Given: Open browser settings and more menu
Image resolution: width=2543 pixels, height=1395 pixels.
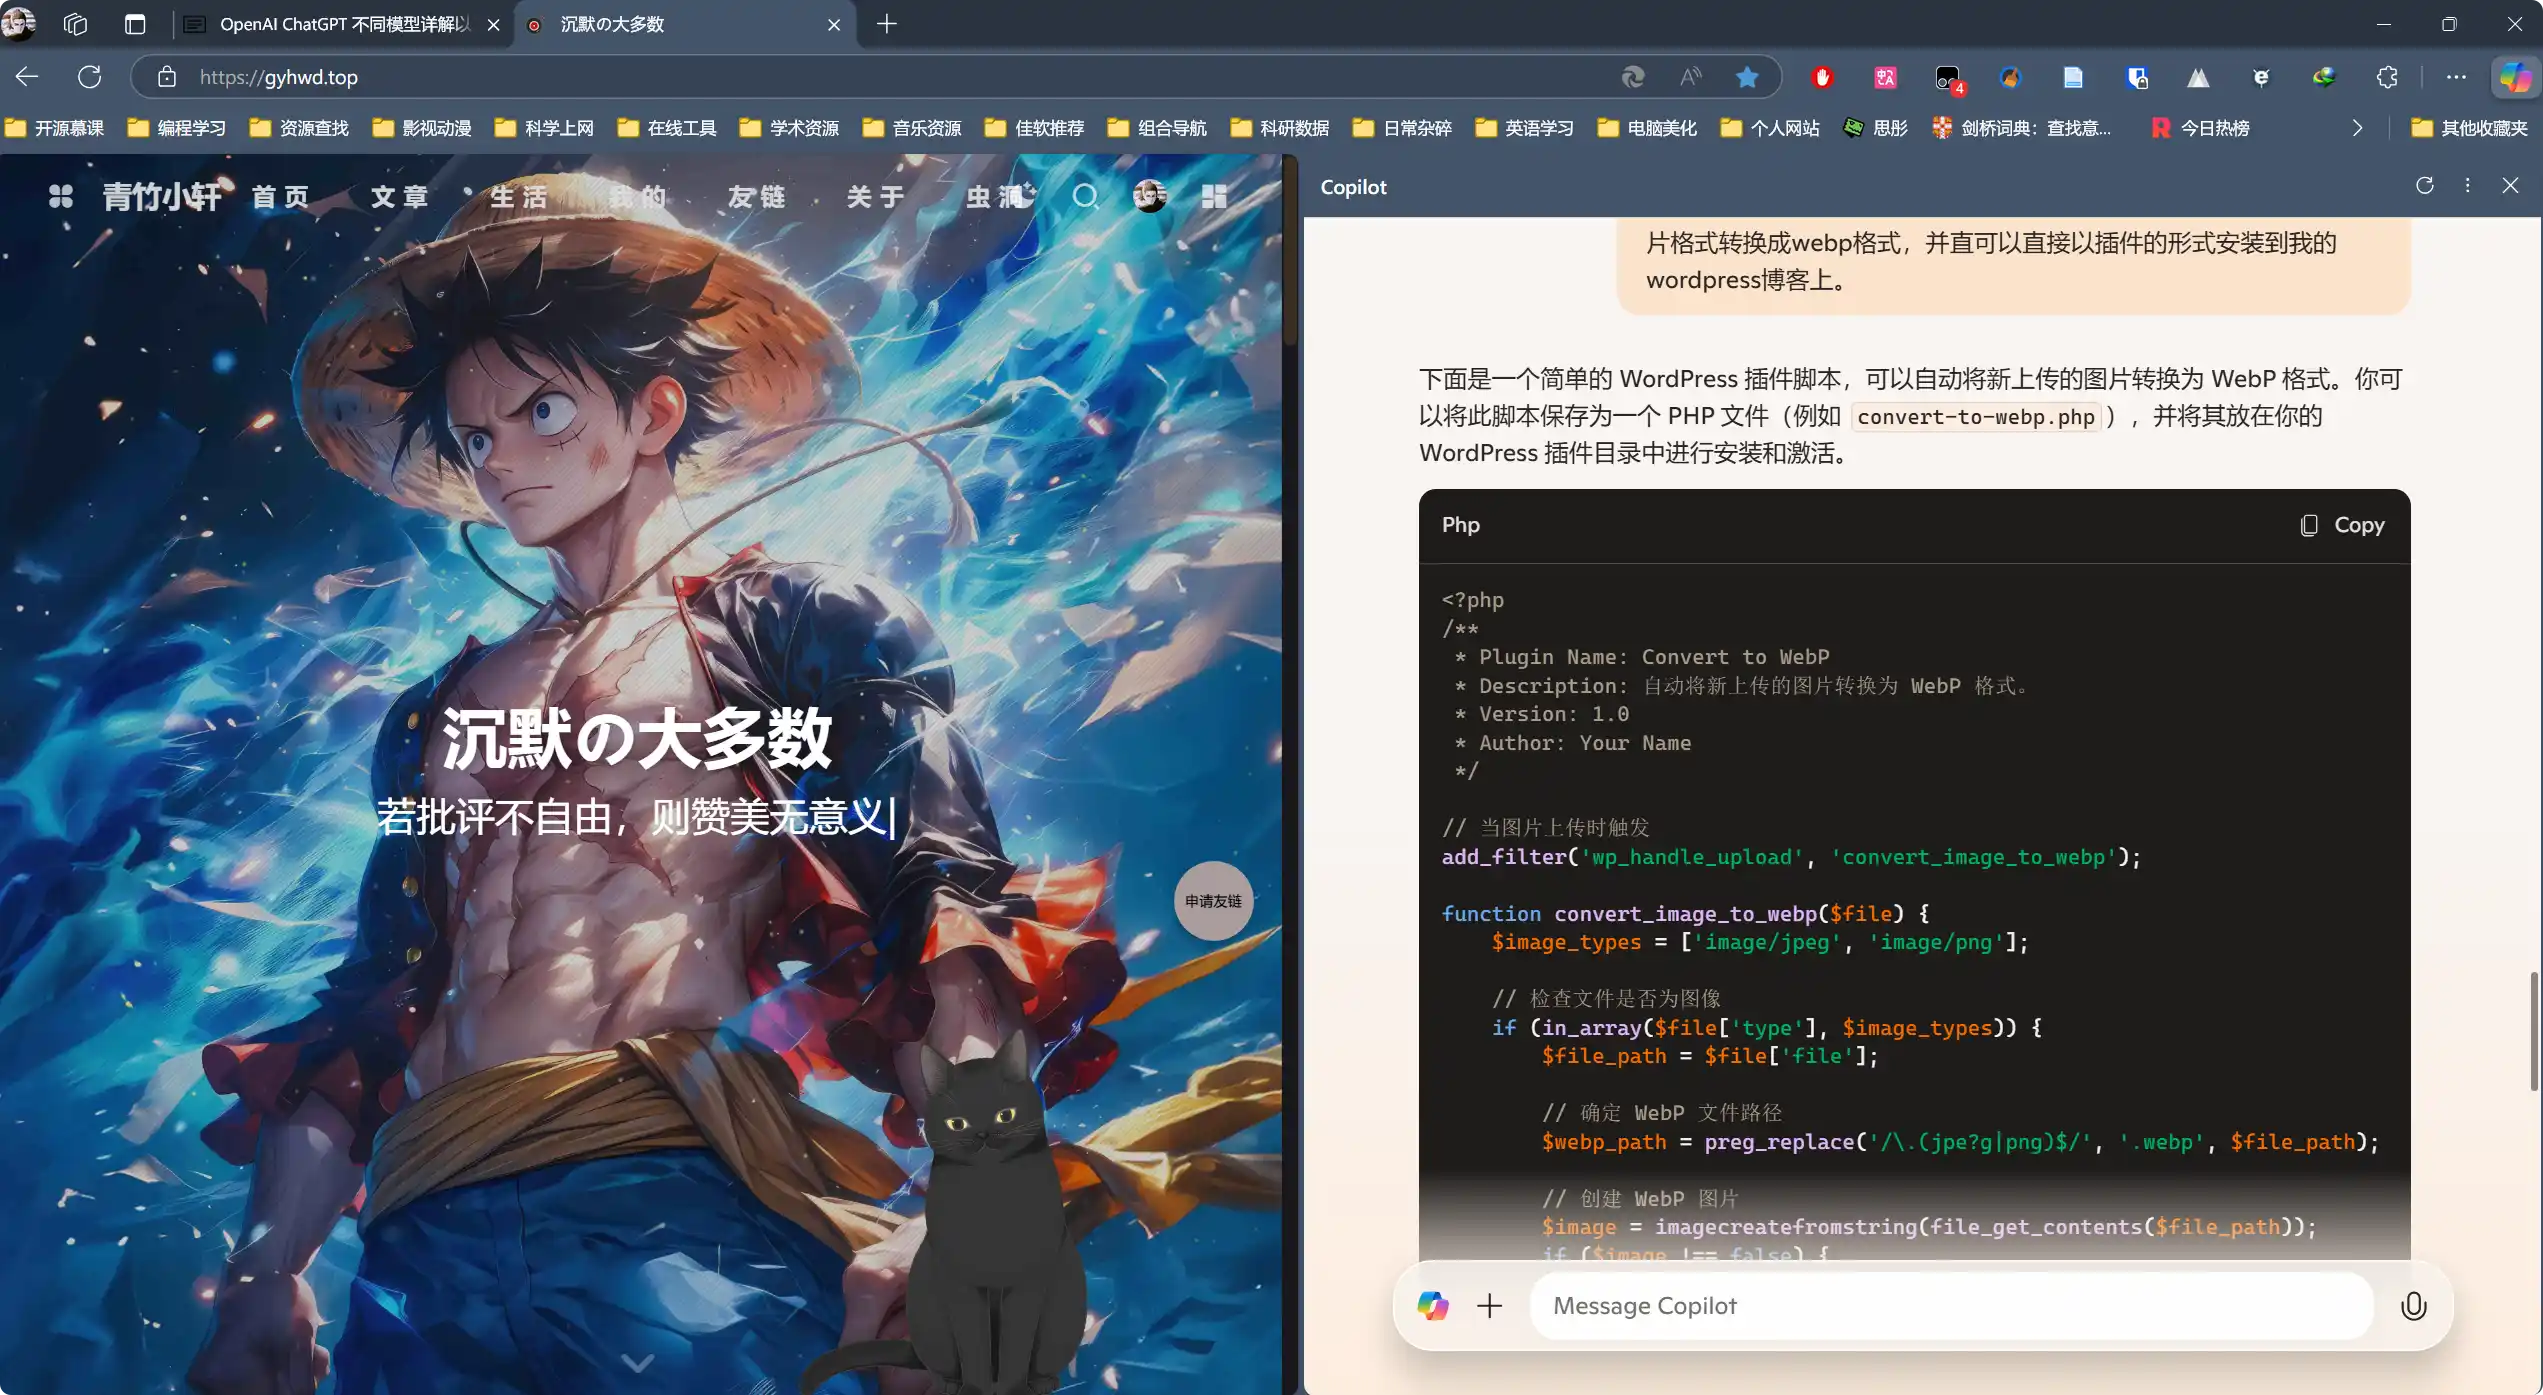Looking at the screenshot, I should (x=2456, y=77).
